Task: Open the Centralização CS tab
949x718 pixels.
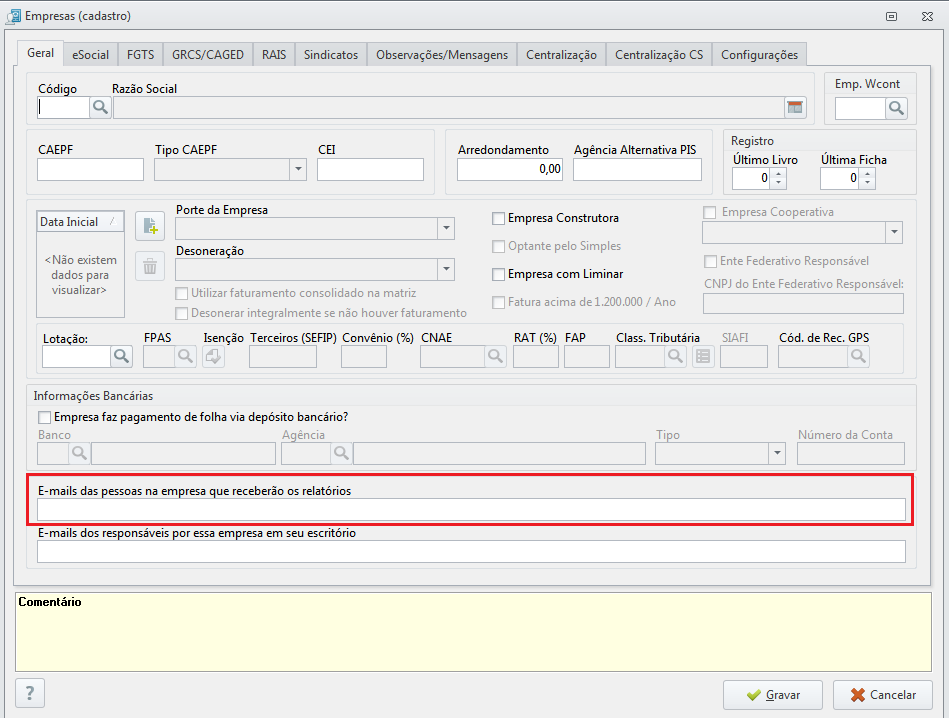Action: tap(659, 54)
